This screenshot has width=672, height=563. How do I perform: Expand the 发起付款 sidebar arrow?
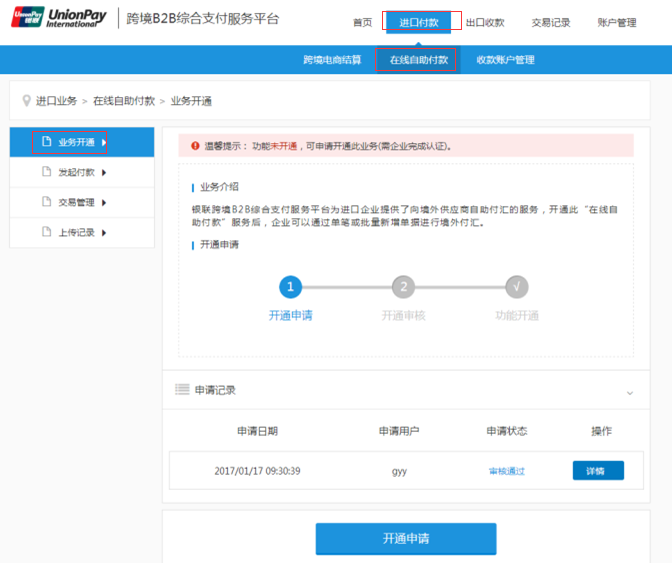click(103, 172)
